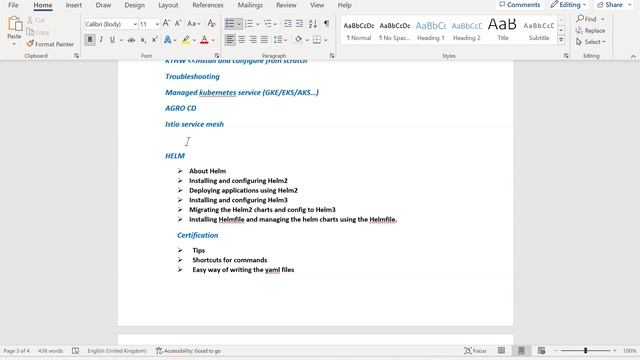This screenshot has height=360, width=640.
Task: Start a multilevel list
Action: pyautogui.click(x=268, y=24)
